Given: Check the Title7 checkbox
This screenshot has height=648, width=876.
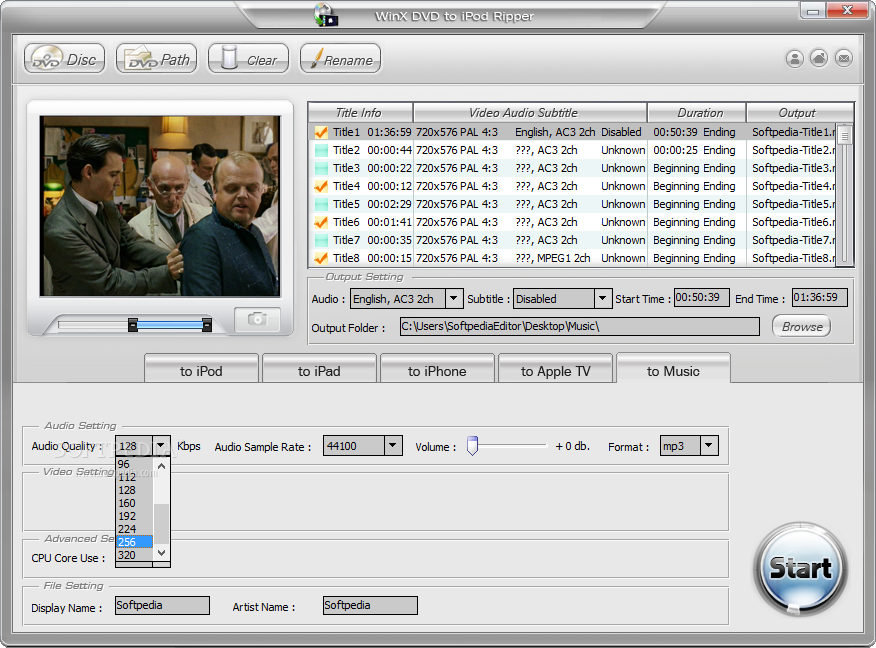Looking at the screenshot, I should pos(321,240).
